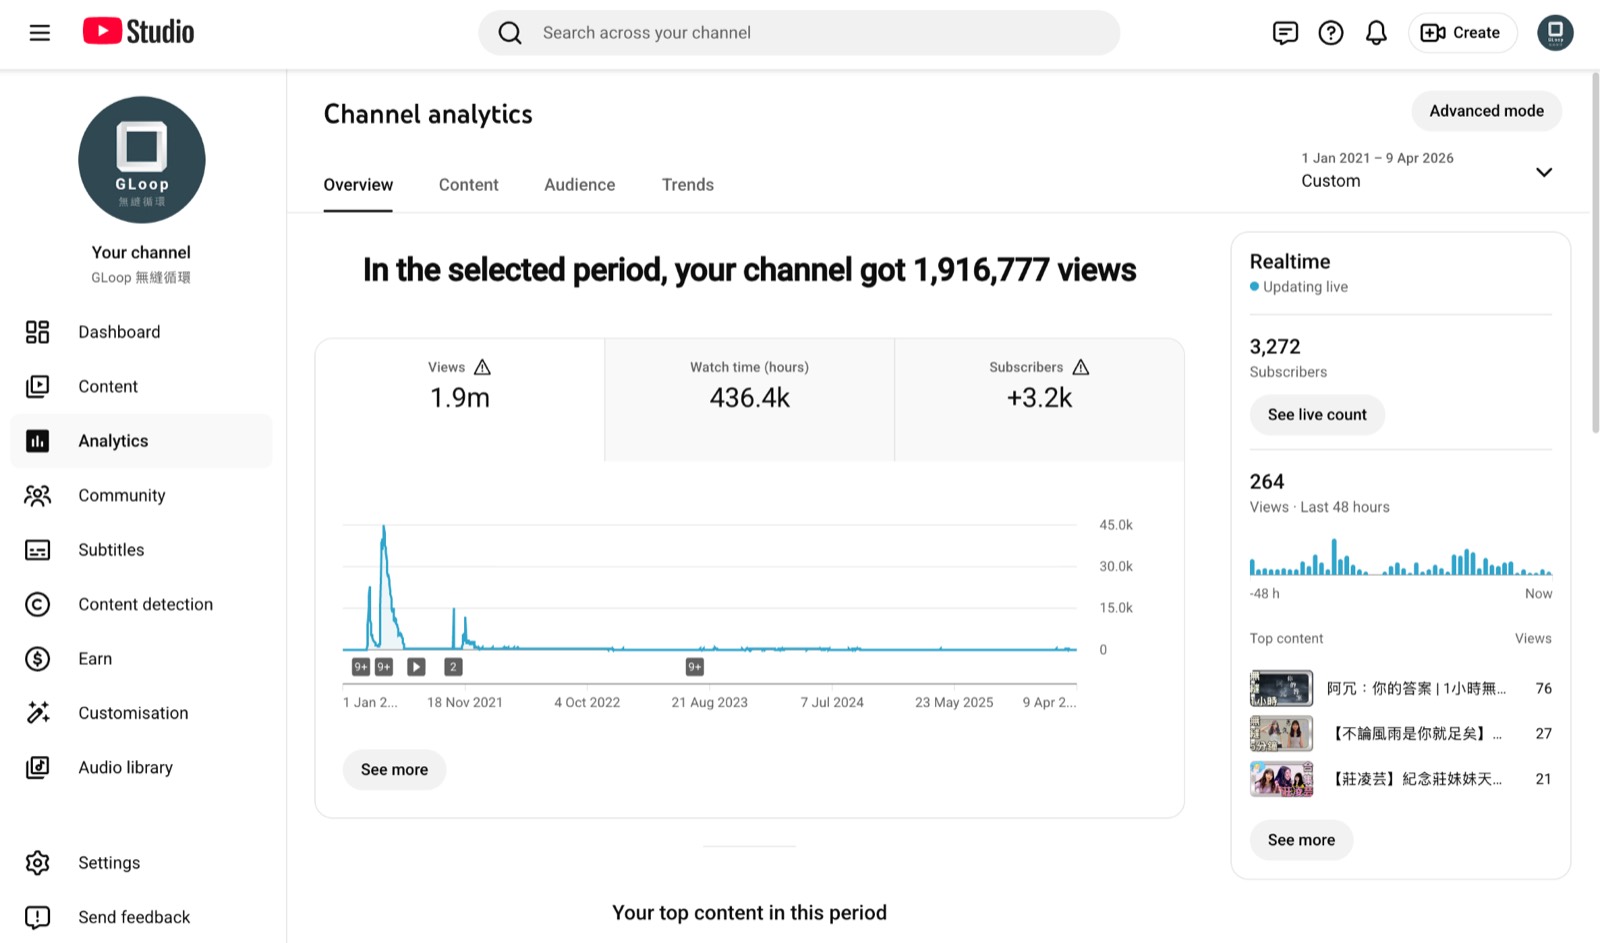Open the help question mark icon
1600x943 pixels.
(x=1331, y=33)
